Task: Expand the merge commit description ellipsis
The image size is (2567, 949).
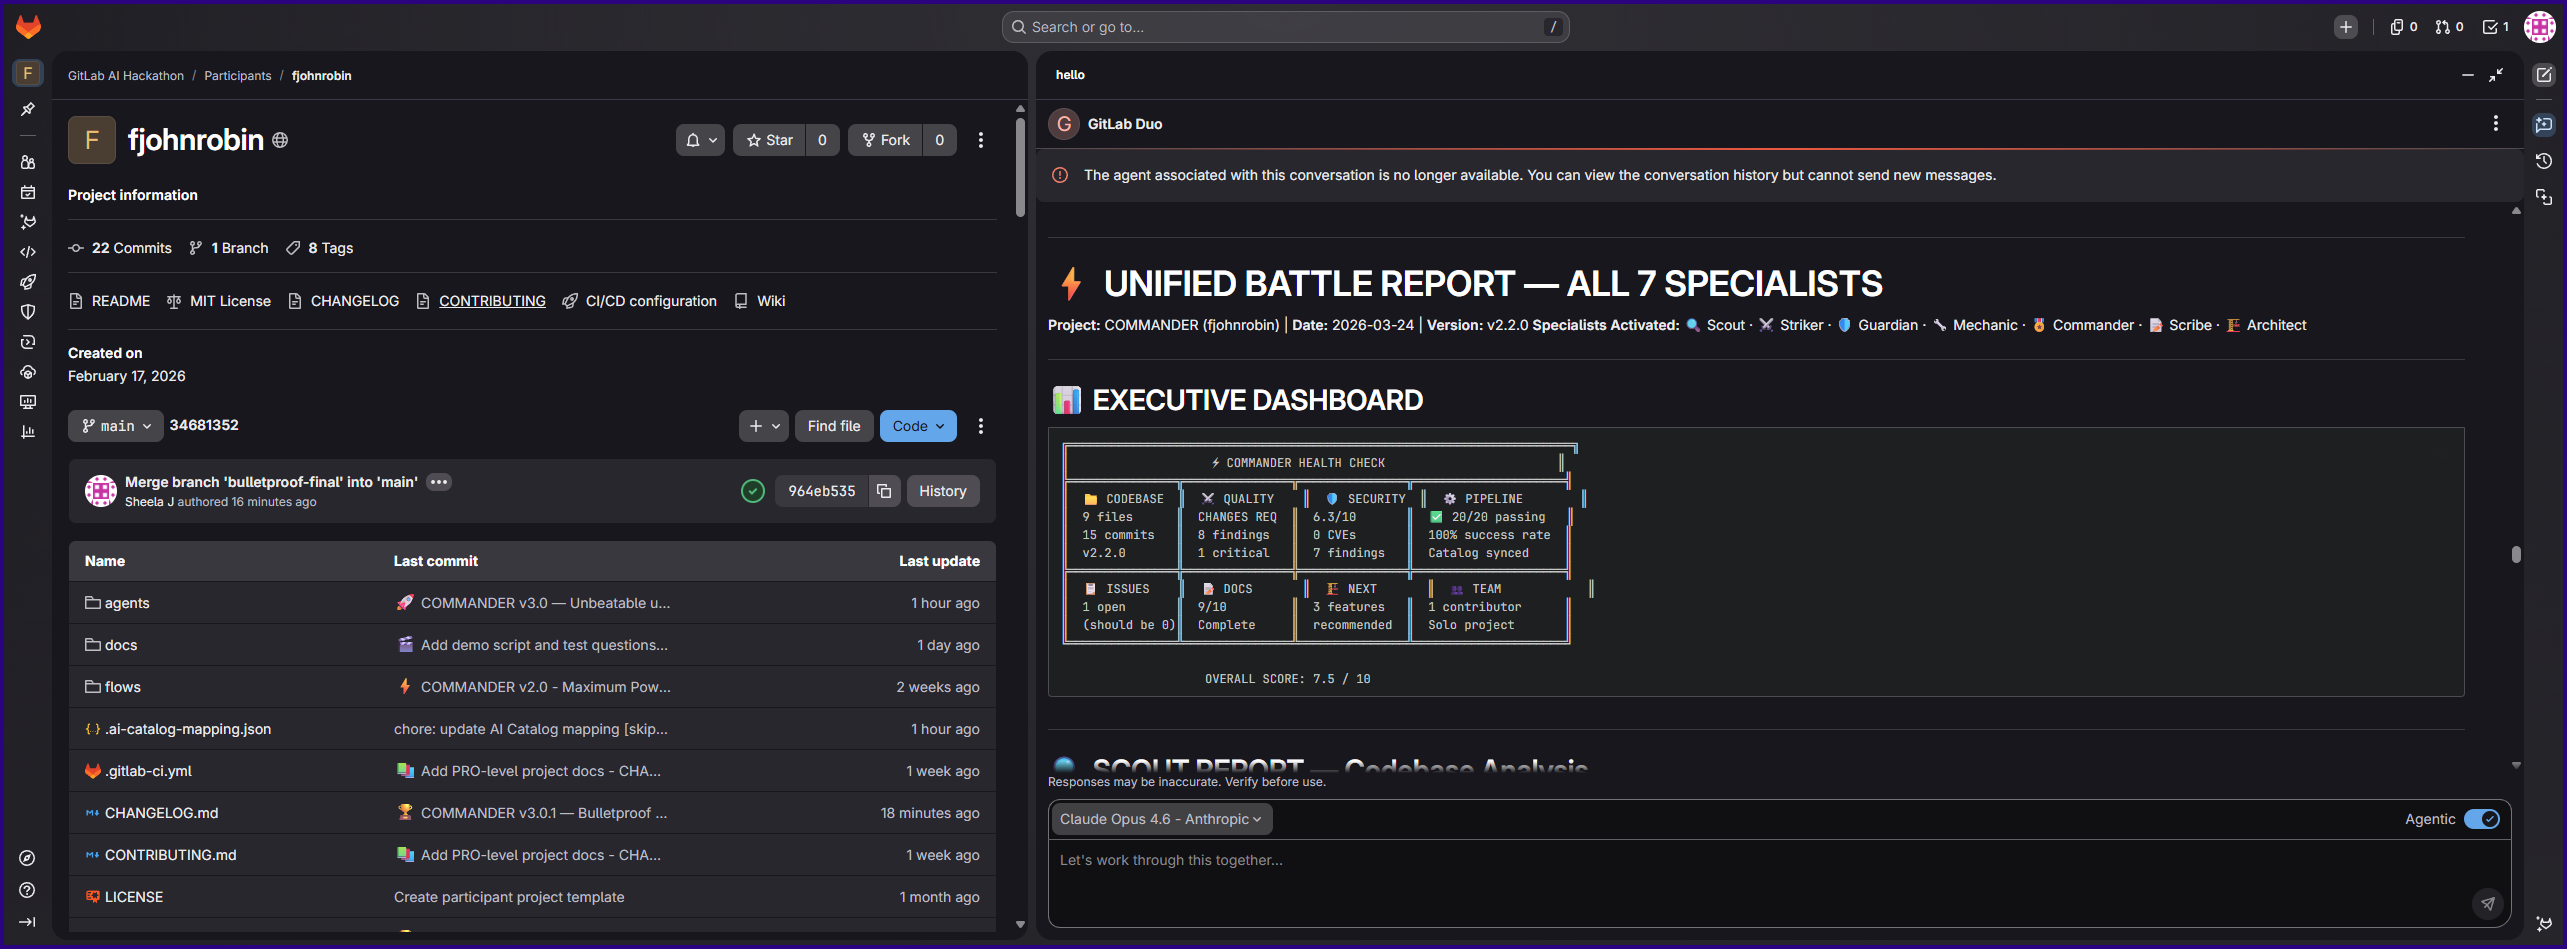Action: 438,482
